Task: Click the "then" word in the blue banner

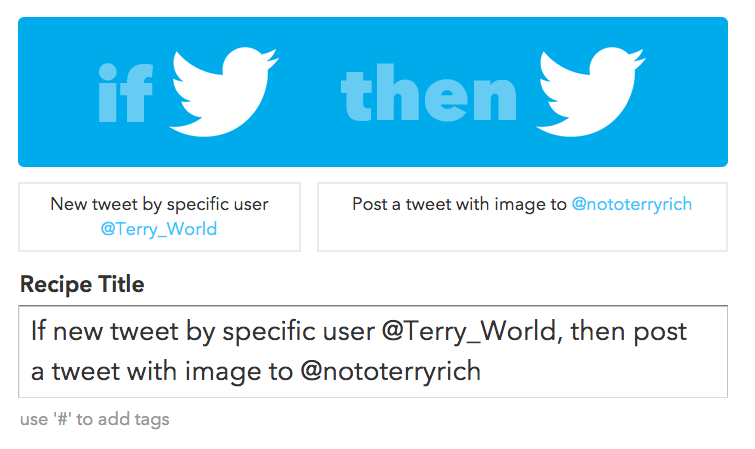Action: pos(429,94)
